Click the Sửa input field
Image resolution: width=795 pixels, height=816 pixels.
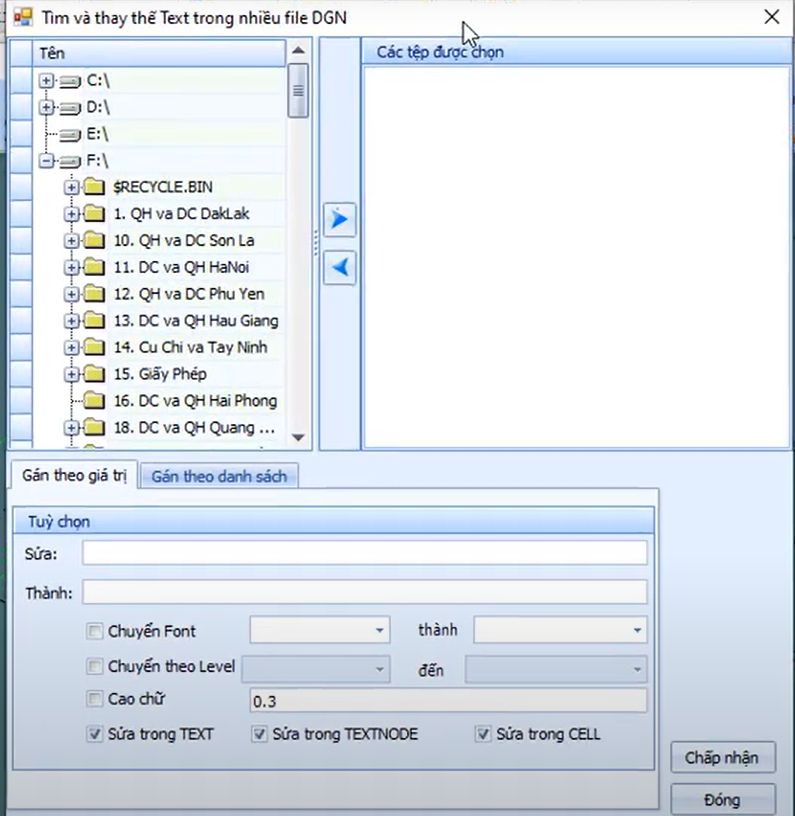pyautogui.click(x=364, y=553)
